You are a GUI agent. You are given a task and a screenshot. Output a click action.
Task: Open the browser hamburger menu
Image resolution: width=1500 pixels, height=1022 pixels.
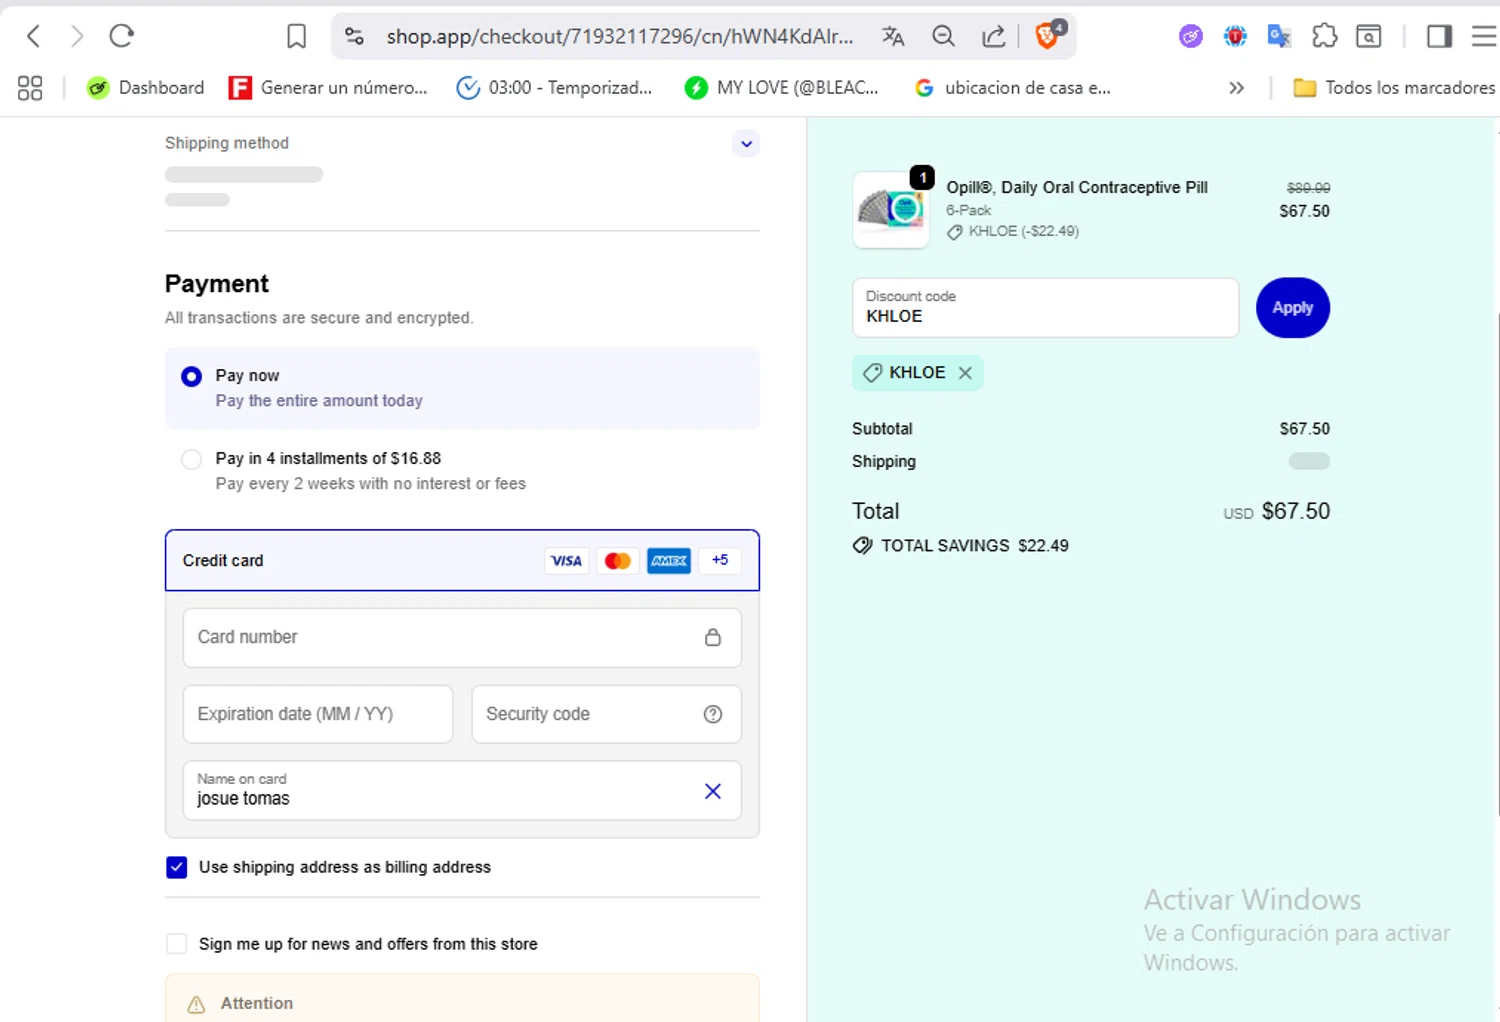(x=1484, y=37)
